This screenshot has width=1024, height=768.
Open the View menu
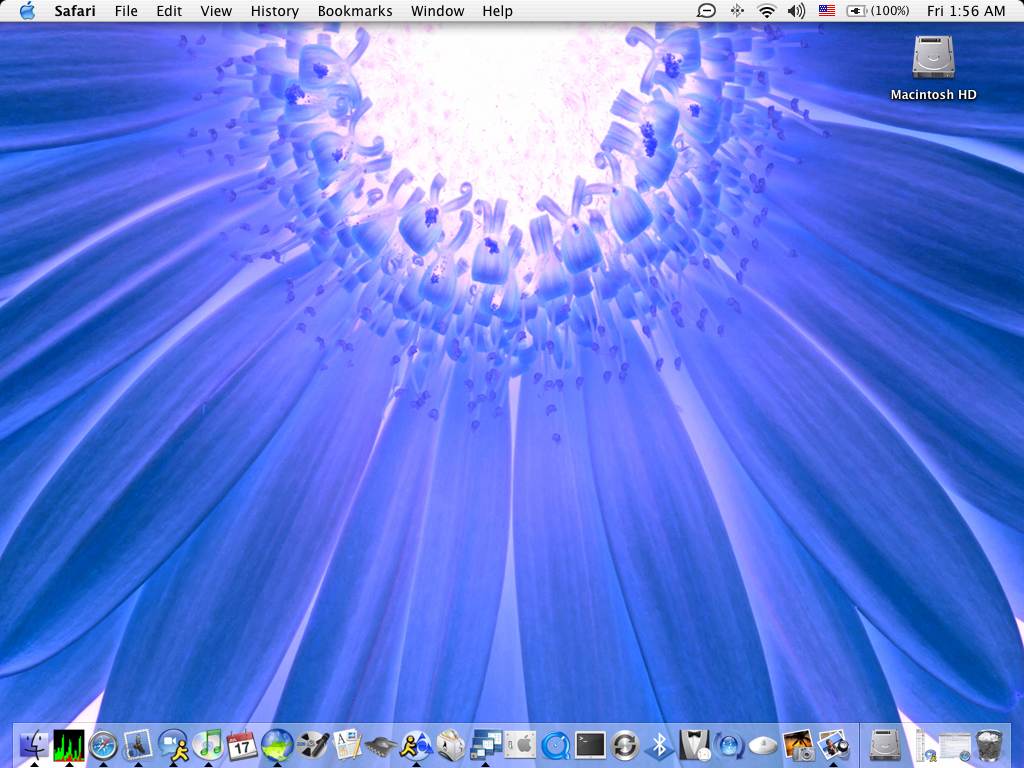[216, 11]
